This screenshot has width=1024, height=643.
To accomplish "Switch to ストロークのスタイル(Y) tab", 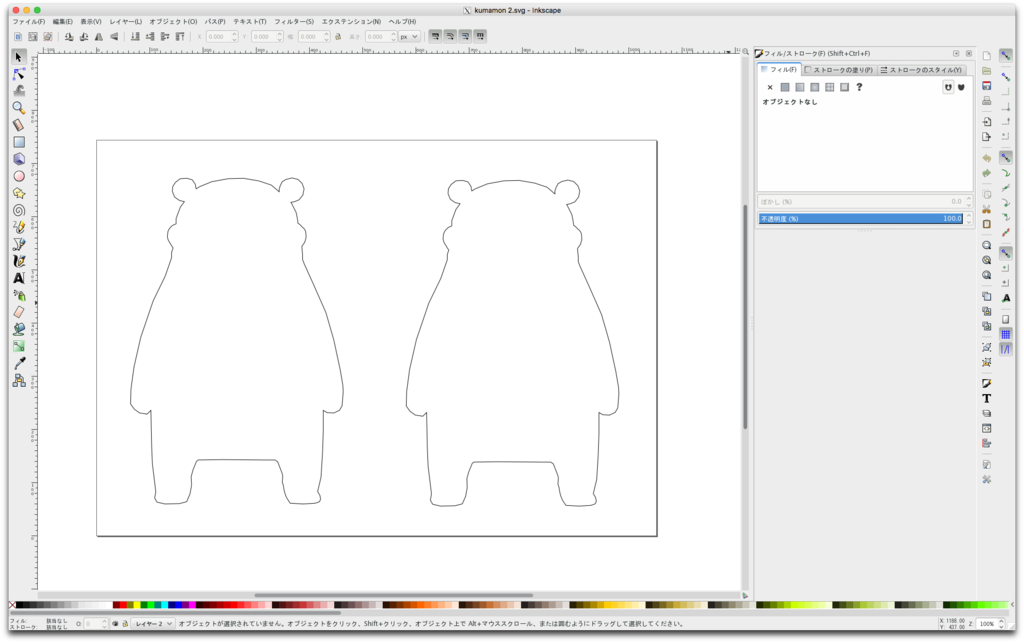I will pos(920,70).
